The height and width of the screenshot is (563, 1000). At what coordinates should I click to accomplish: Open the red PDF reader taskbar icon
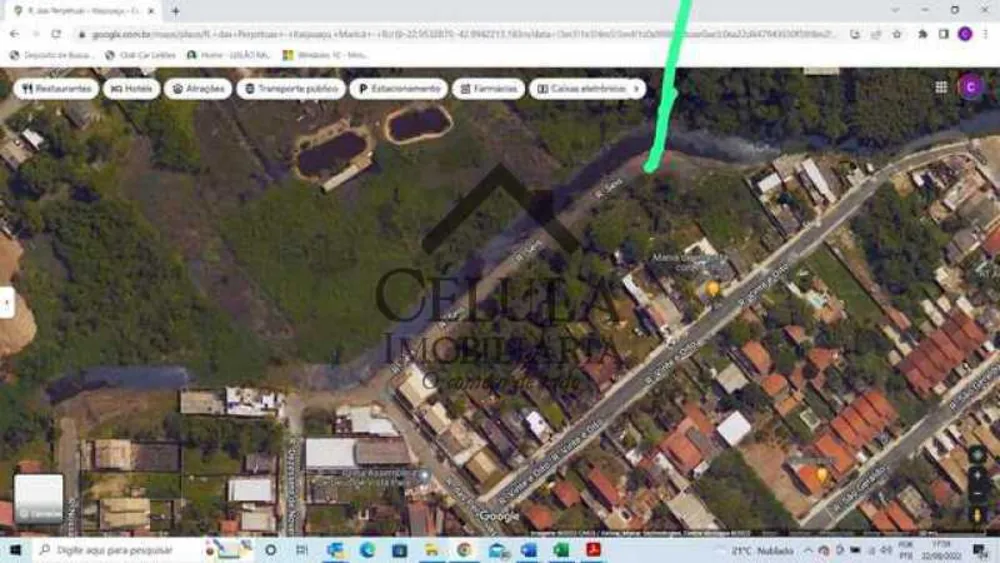coord(594,550)
